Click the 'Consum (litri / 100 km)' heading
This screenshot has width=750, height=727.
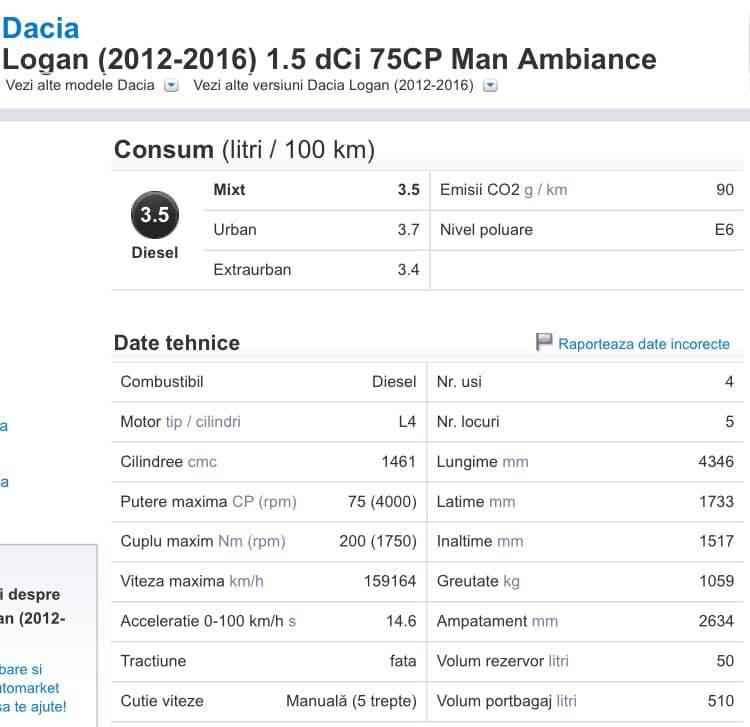pyautogui.click(x=244, y=150)
